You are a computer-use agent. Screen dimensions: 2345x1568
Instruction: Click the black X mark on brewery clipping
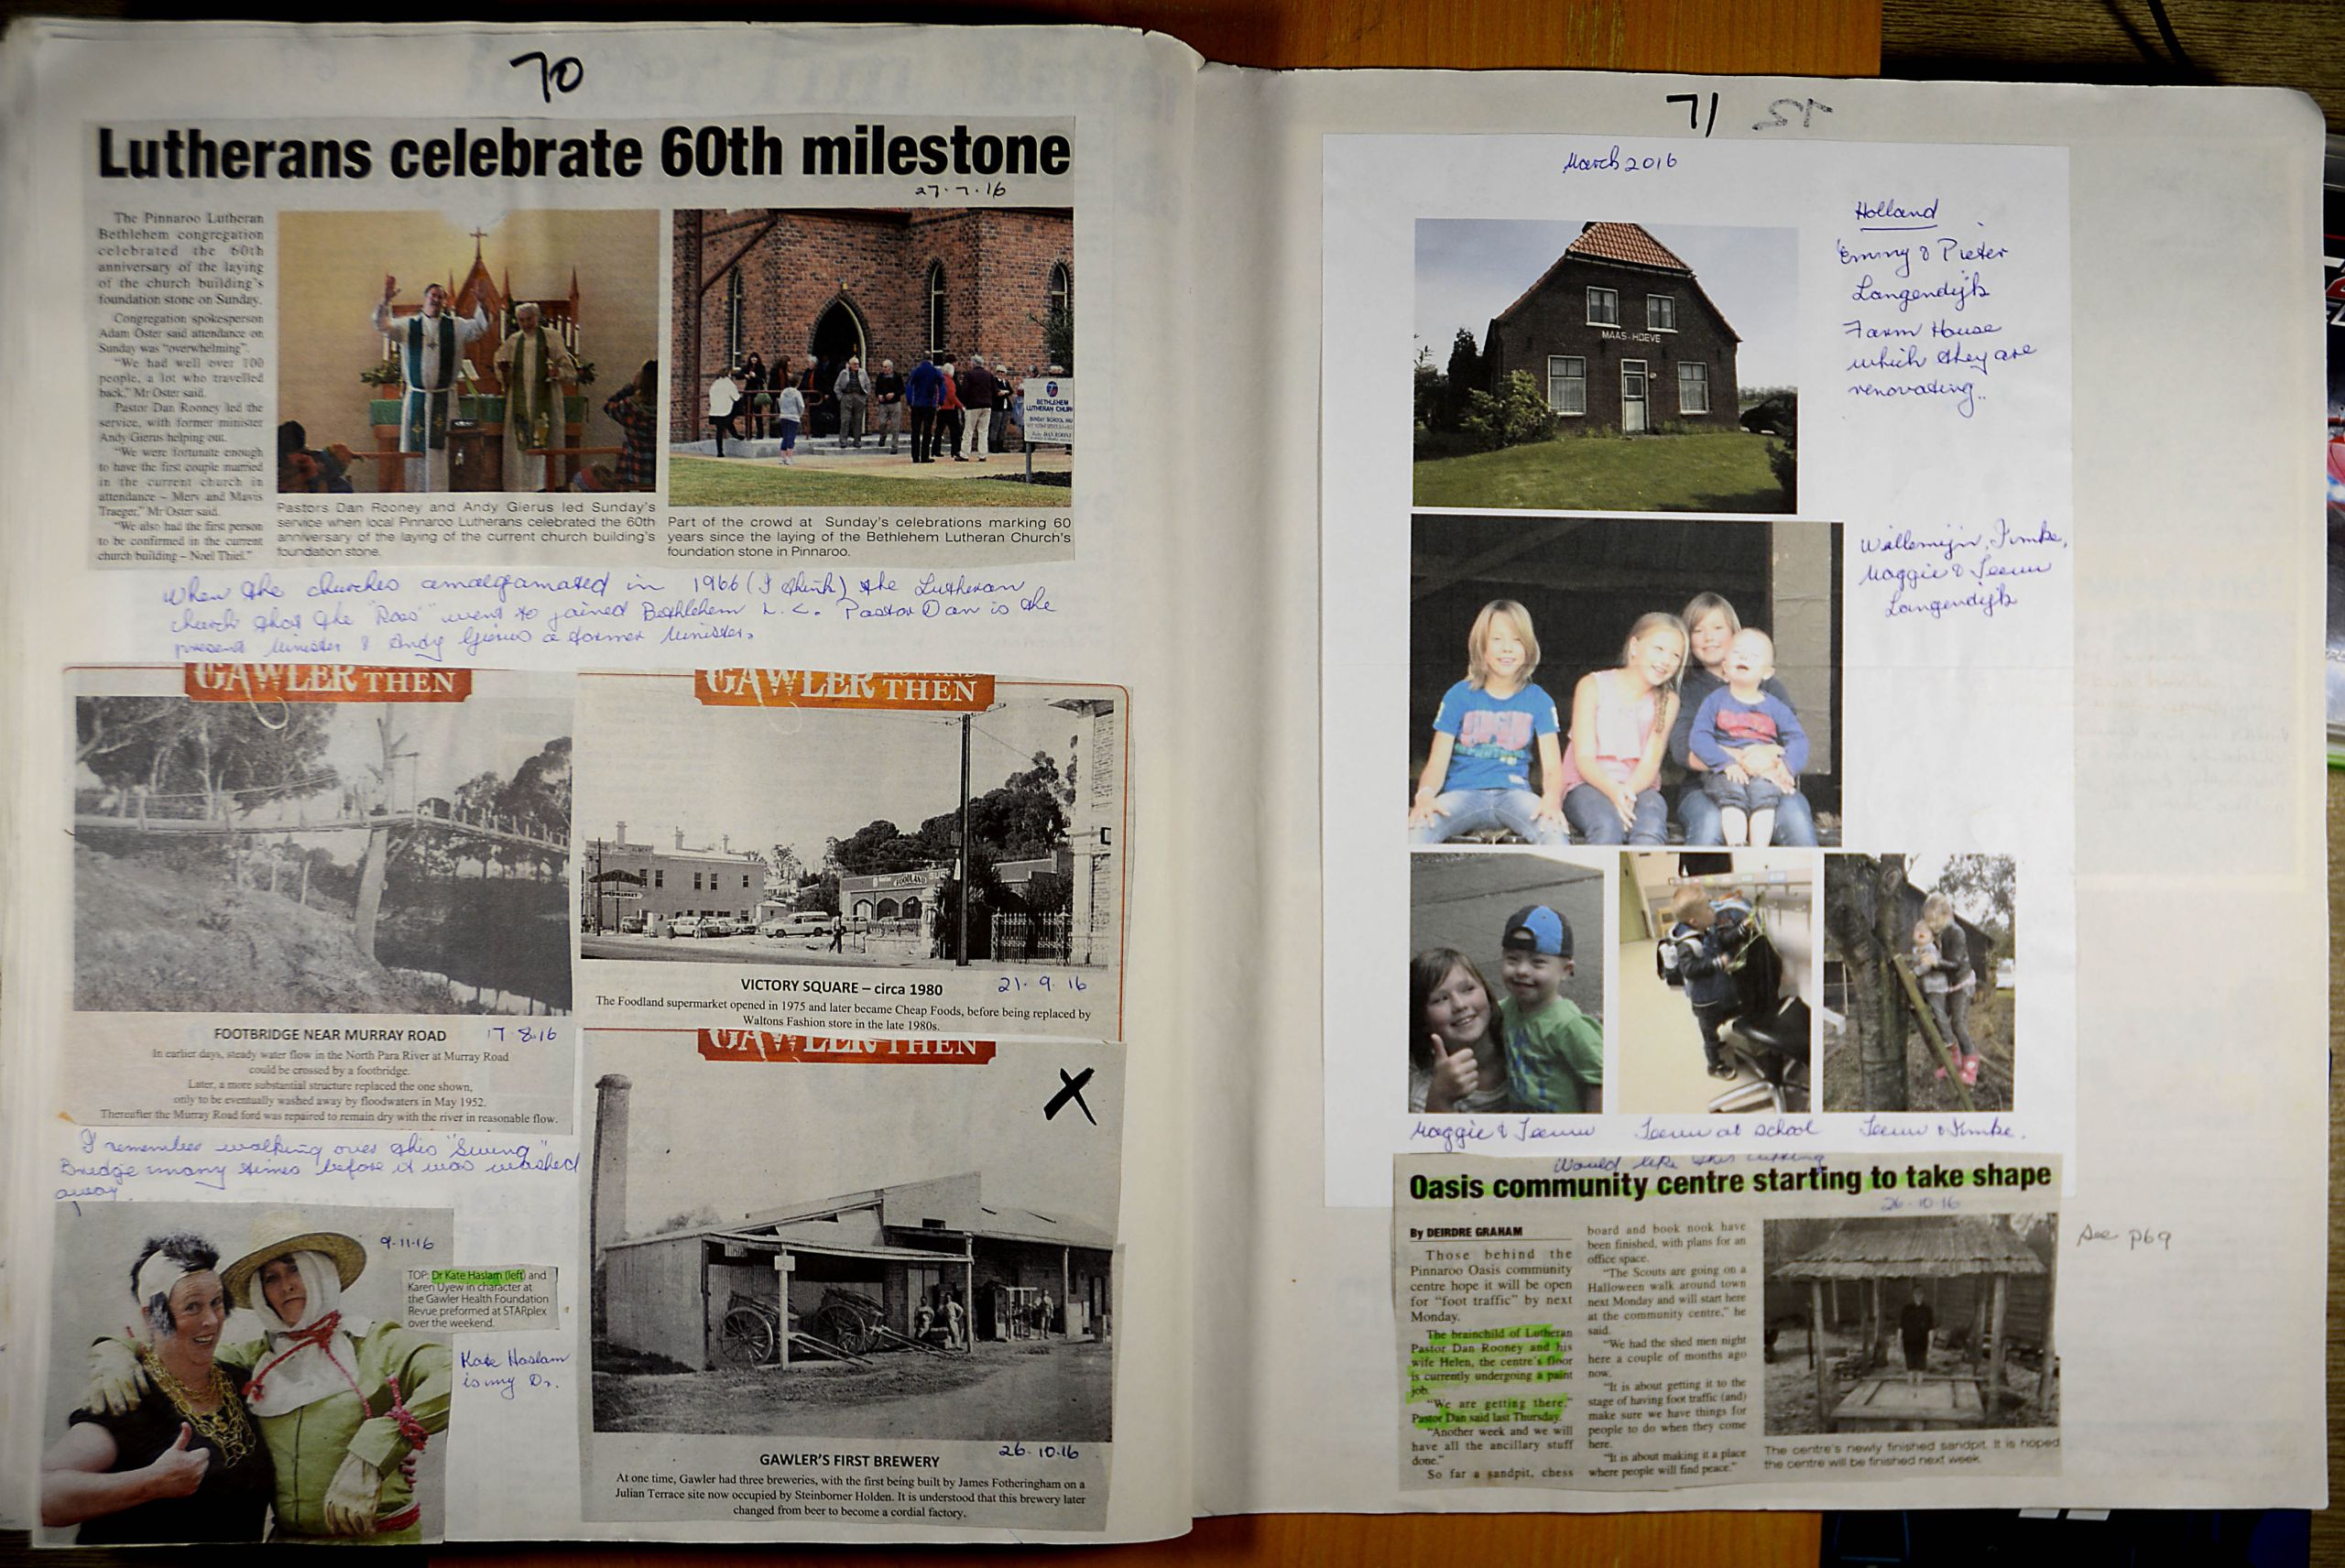tap(1069, 1094)
